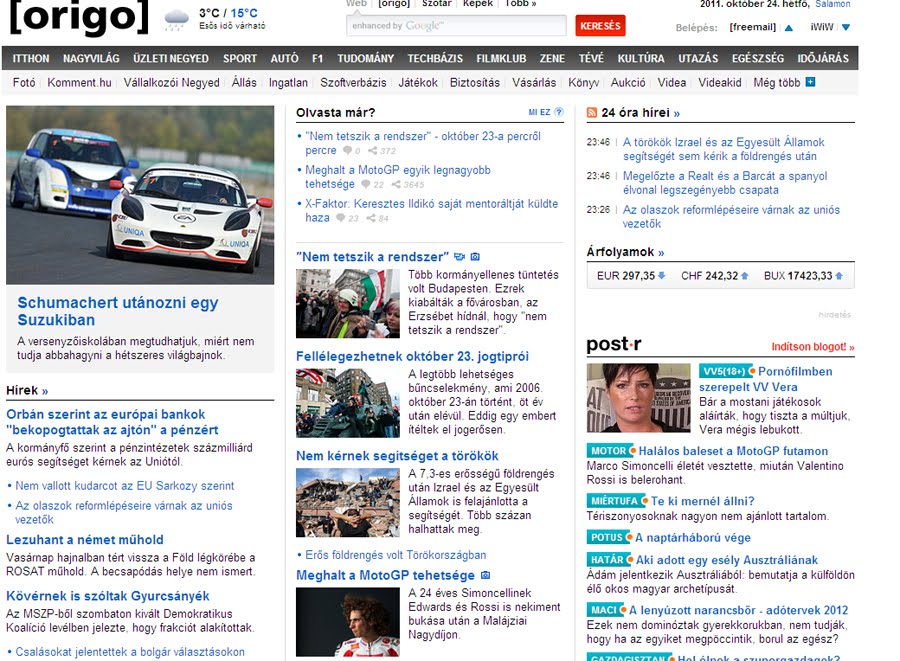Screen dimensions: 900x661
Task: Open the Videakid sub-navigation link
Action: click(720, 83)
